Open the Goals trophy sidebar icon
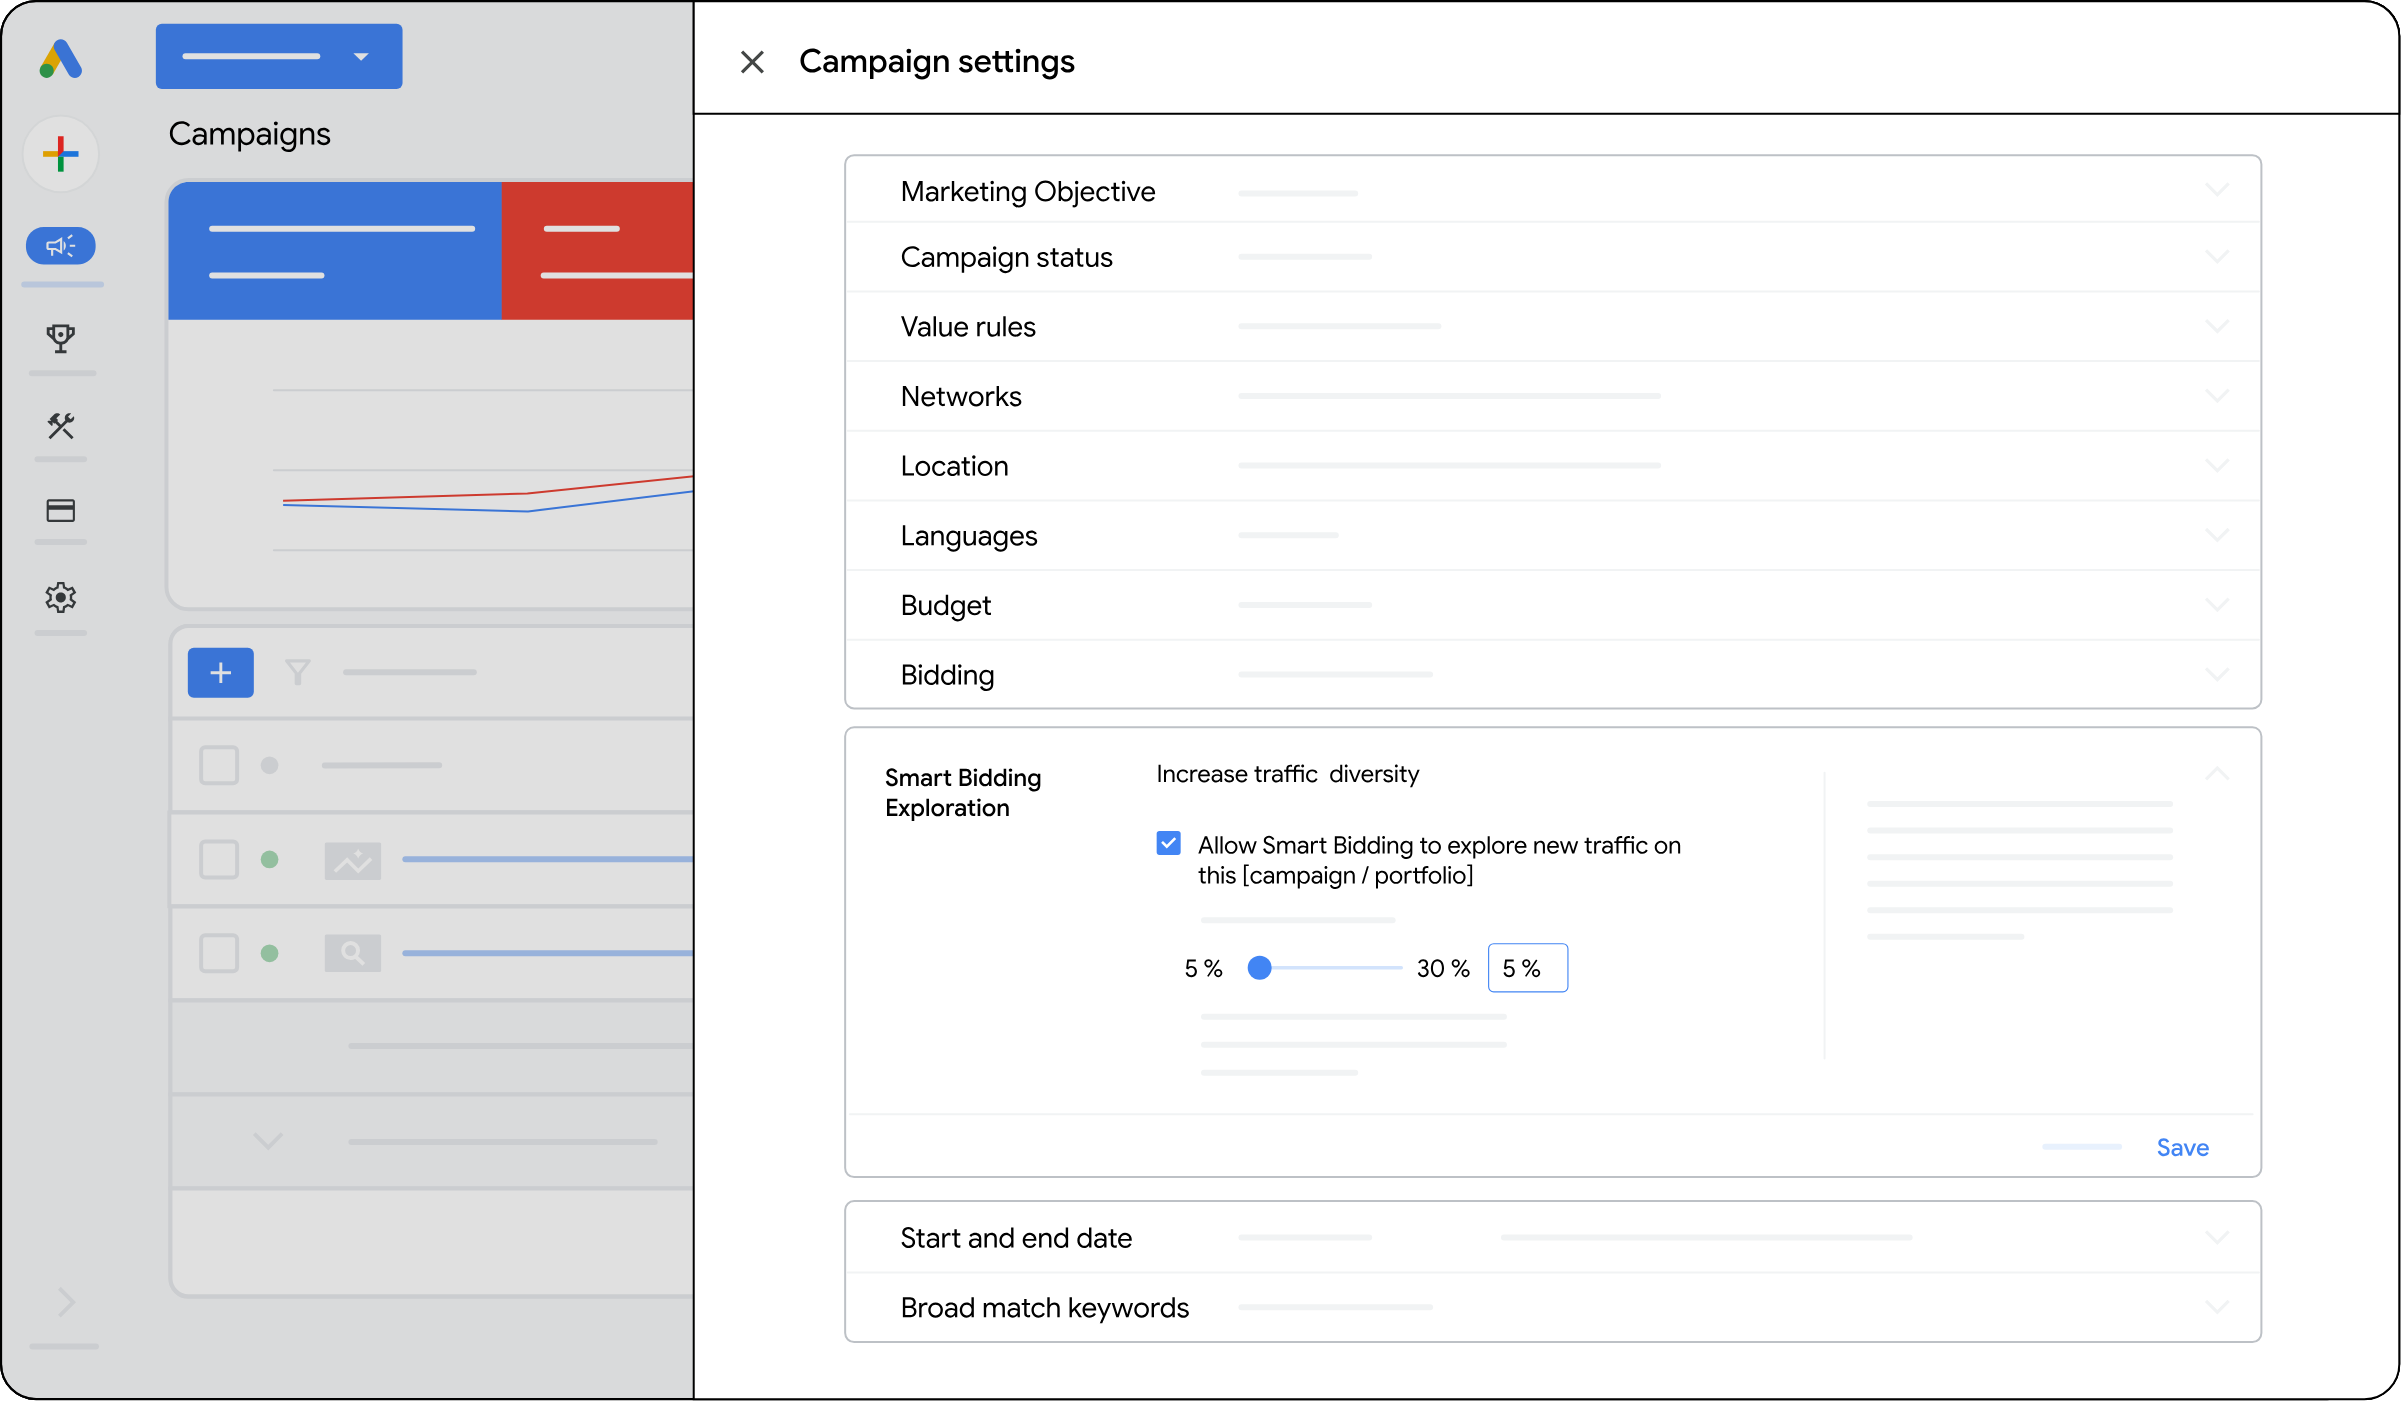The image size is (2402, 1402). [61, 338]
